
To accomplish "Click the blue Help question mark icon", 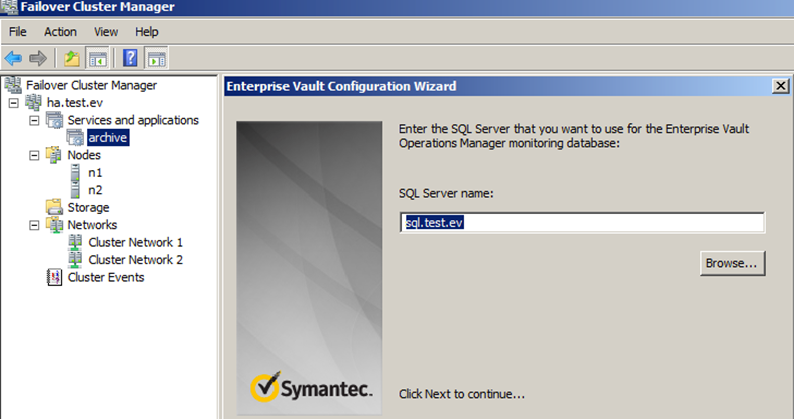I will pyautogui.click(x=130, y=58).
